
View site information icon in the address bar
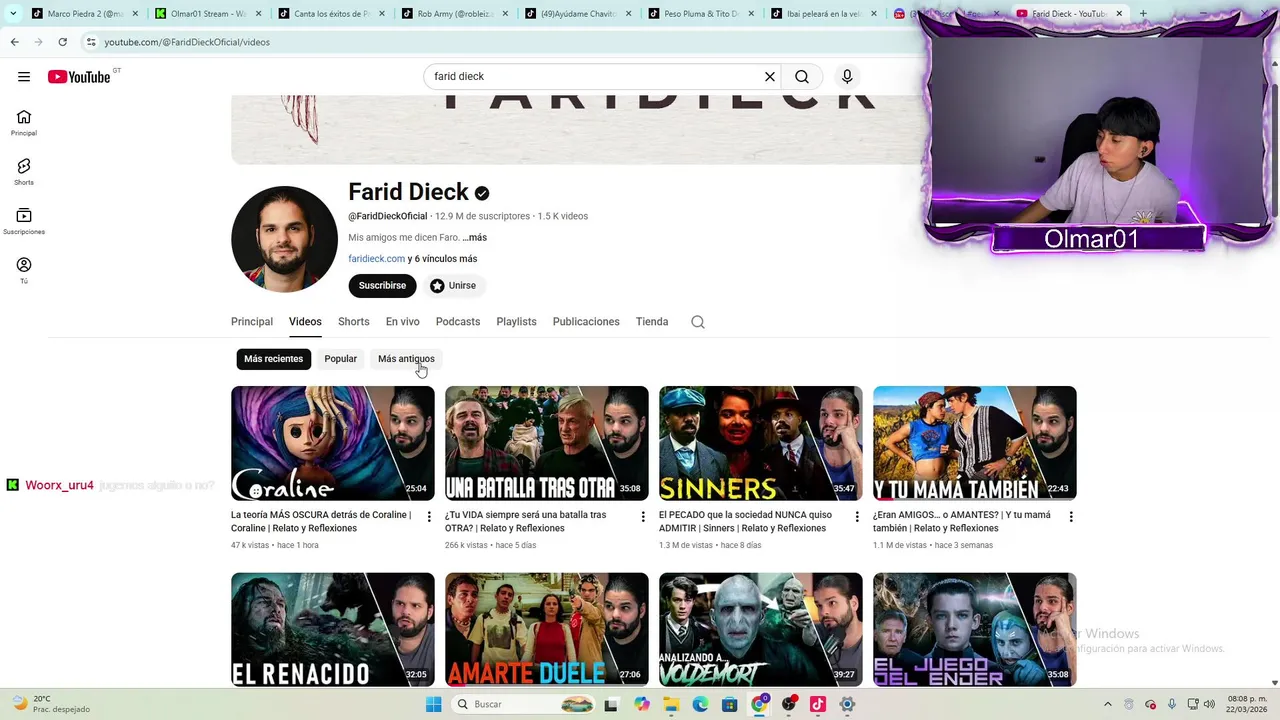pos(91,42)
